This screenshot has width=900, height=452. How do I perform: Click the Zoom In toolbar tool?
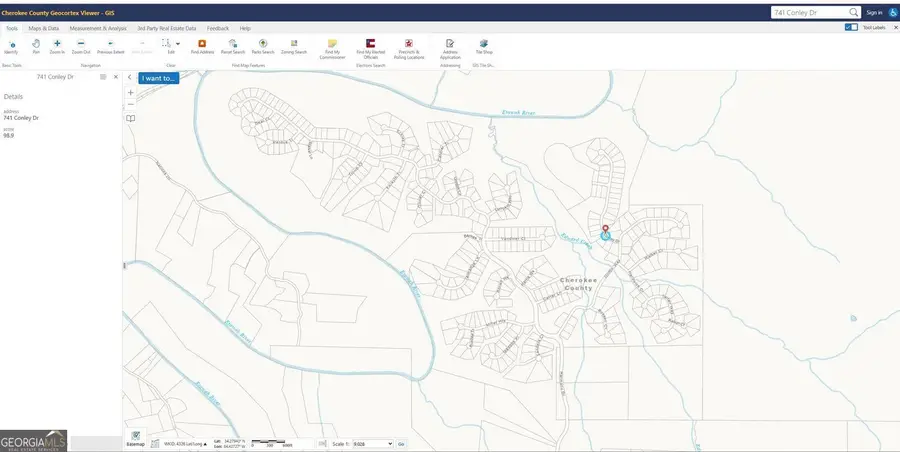(57, 47)
